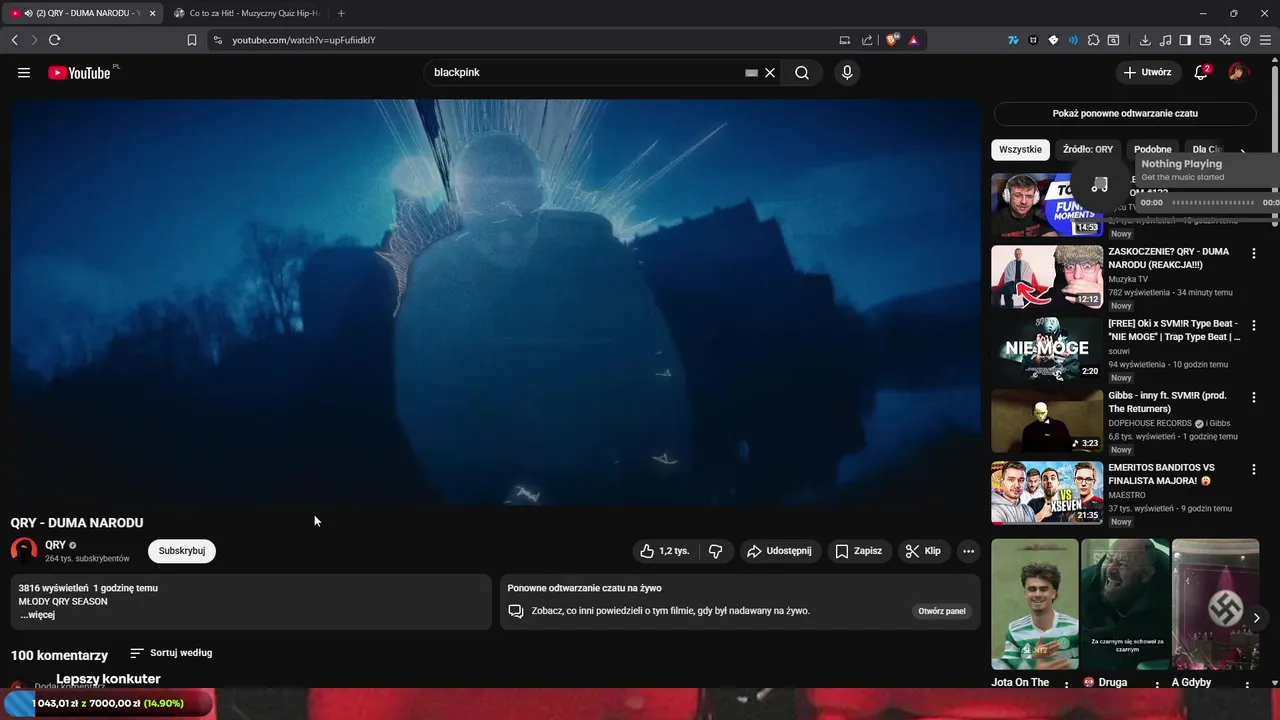1280x720 pixels.
Task: Open the browser main menu icon
Action: 1266,40
